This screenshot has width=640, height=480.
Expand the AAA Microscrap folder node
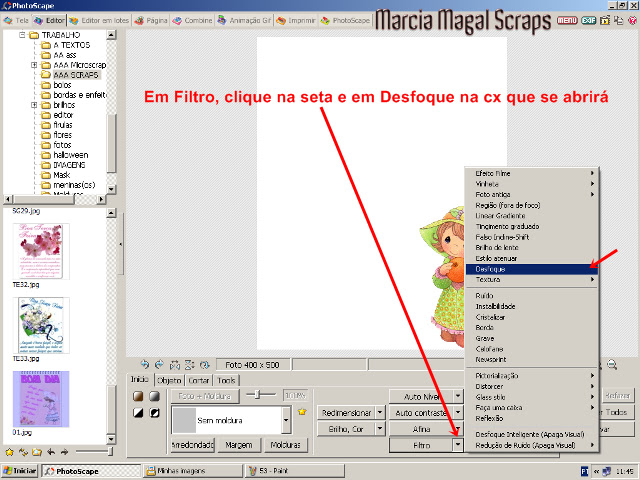point(34,65)
